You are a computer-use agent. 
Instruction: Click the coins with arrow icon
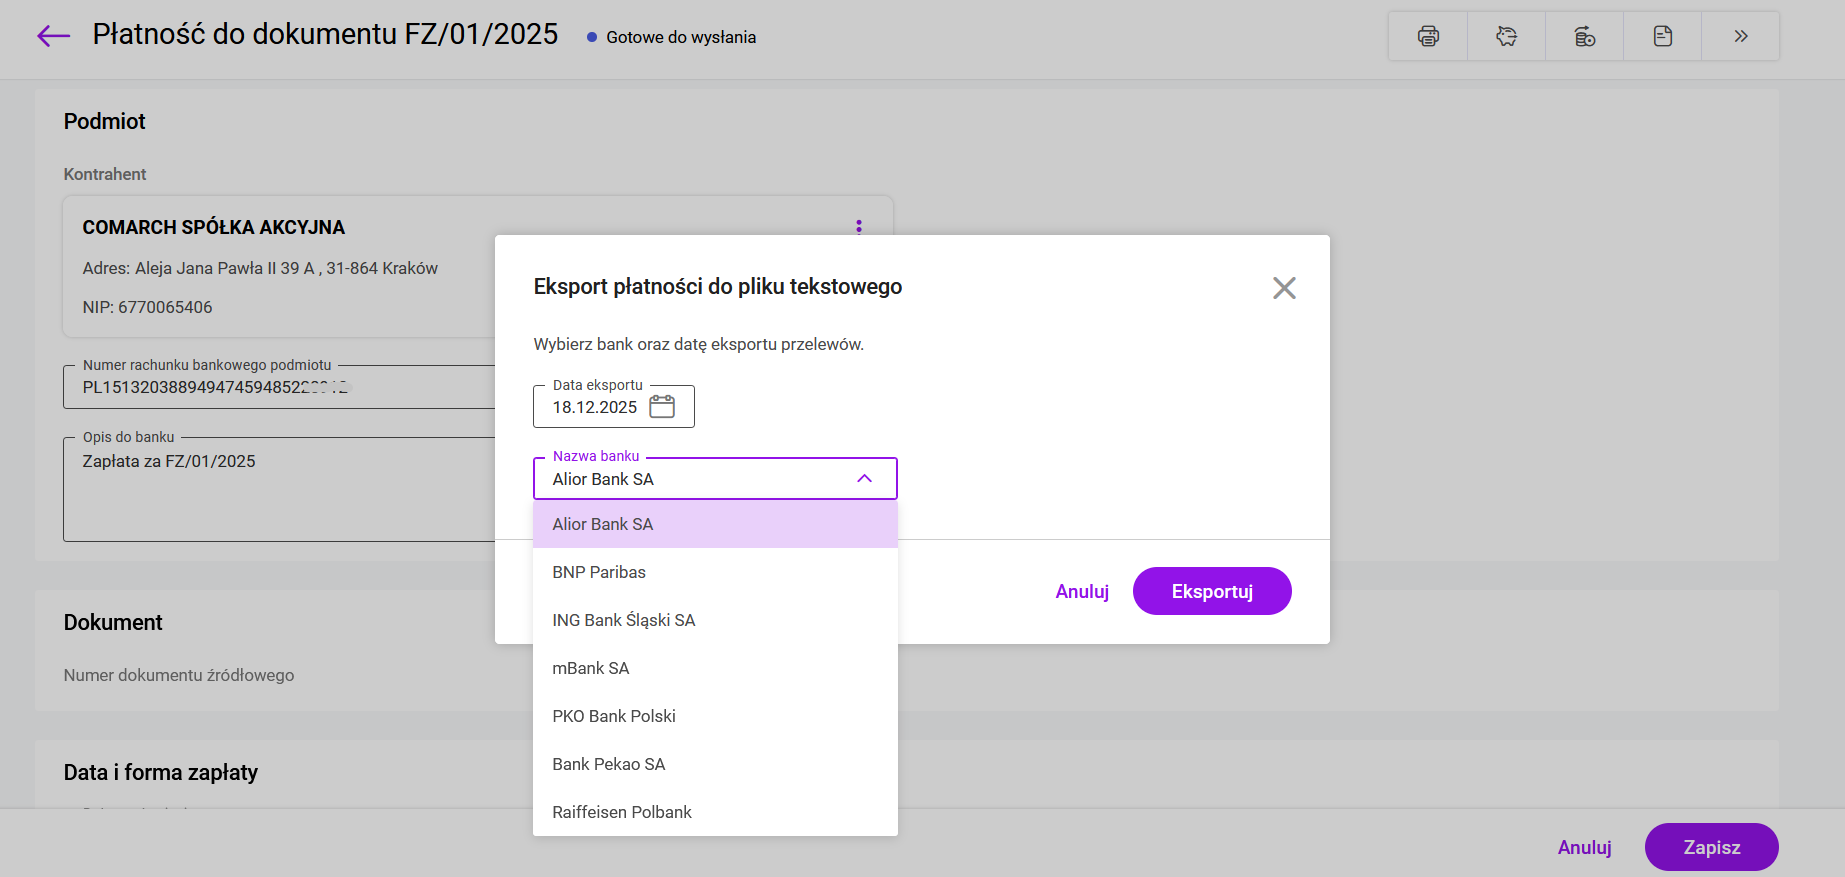click(1584, 37)
